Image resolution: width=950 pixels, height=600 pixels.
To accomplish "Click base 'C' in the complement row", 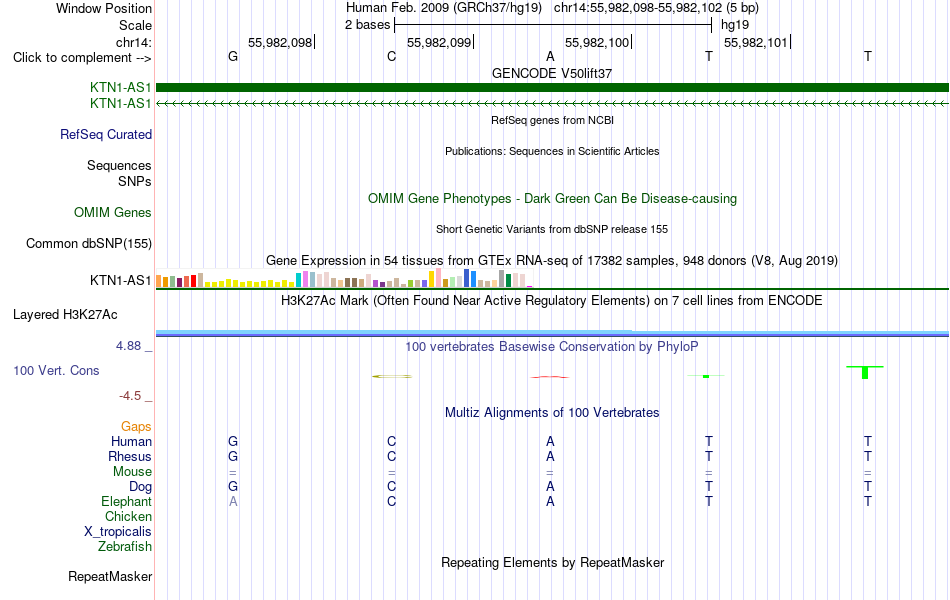I will [x=391, y=56].
